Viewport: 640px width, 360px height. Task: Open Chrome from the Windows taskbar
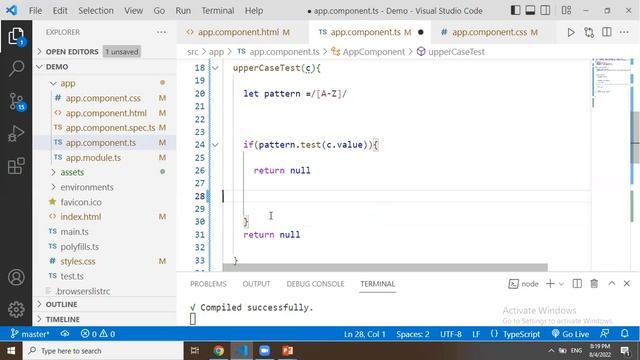pyautogui.click(x=218, y=351)
